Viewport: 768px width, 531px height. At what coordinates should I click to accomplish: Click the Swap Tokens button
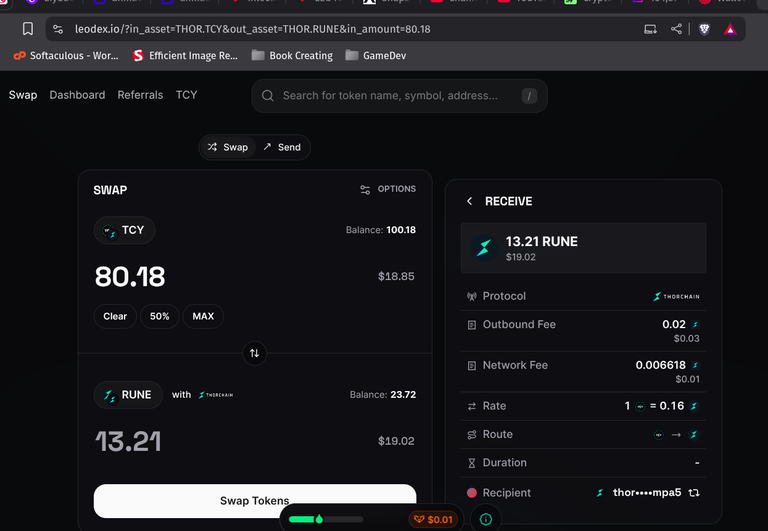pyautogui.click(x=255, y=501)
